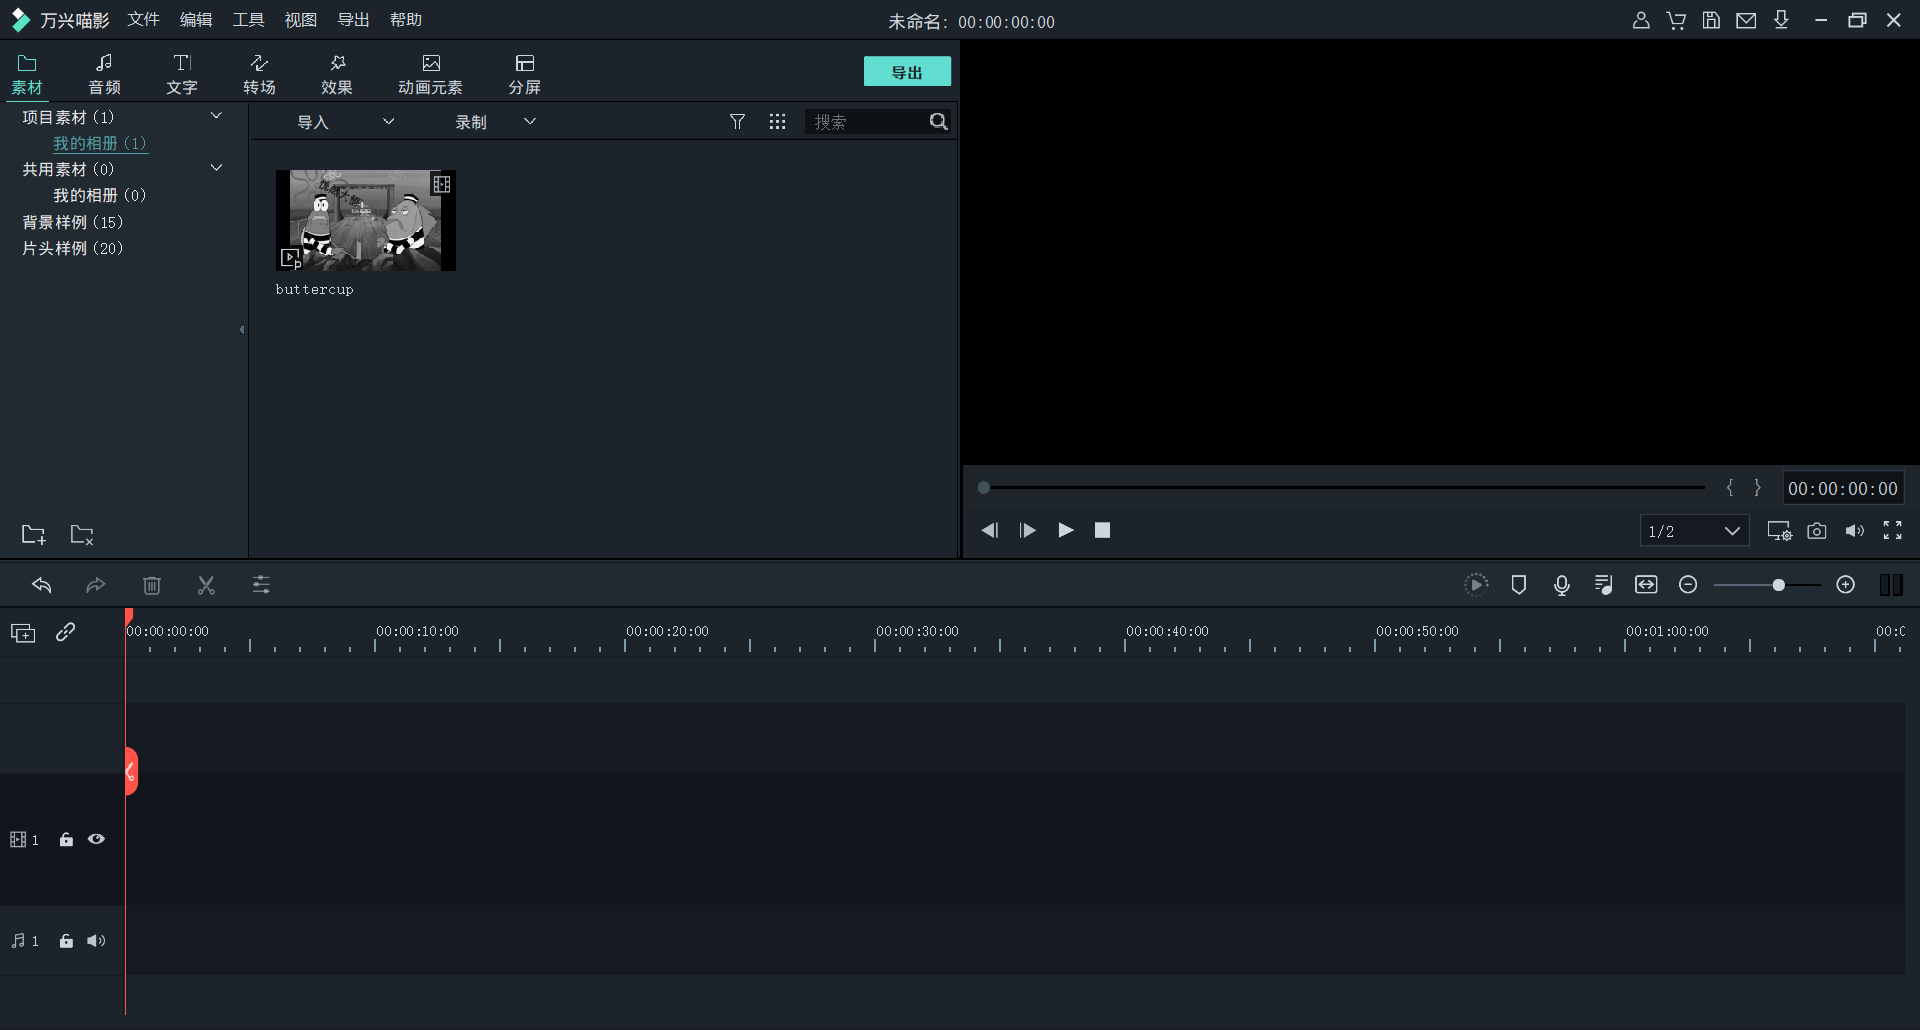Open the filter funnel icon in media panel
Screen dimensions: 1920x1030
click(737, 122)
